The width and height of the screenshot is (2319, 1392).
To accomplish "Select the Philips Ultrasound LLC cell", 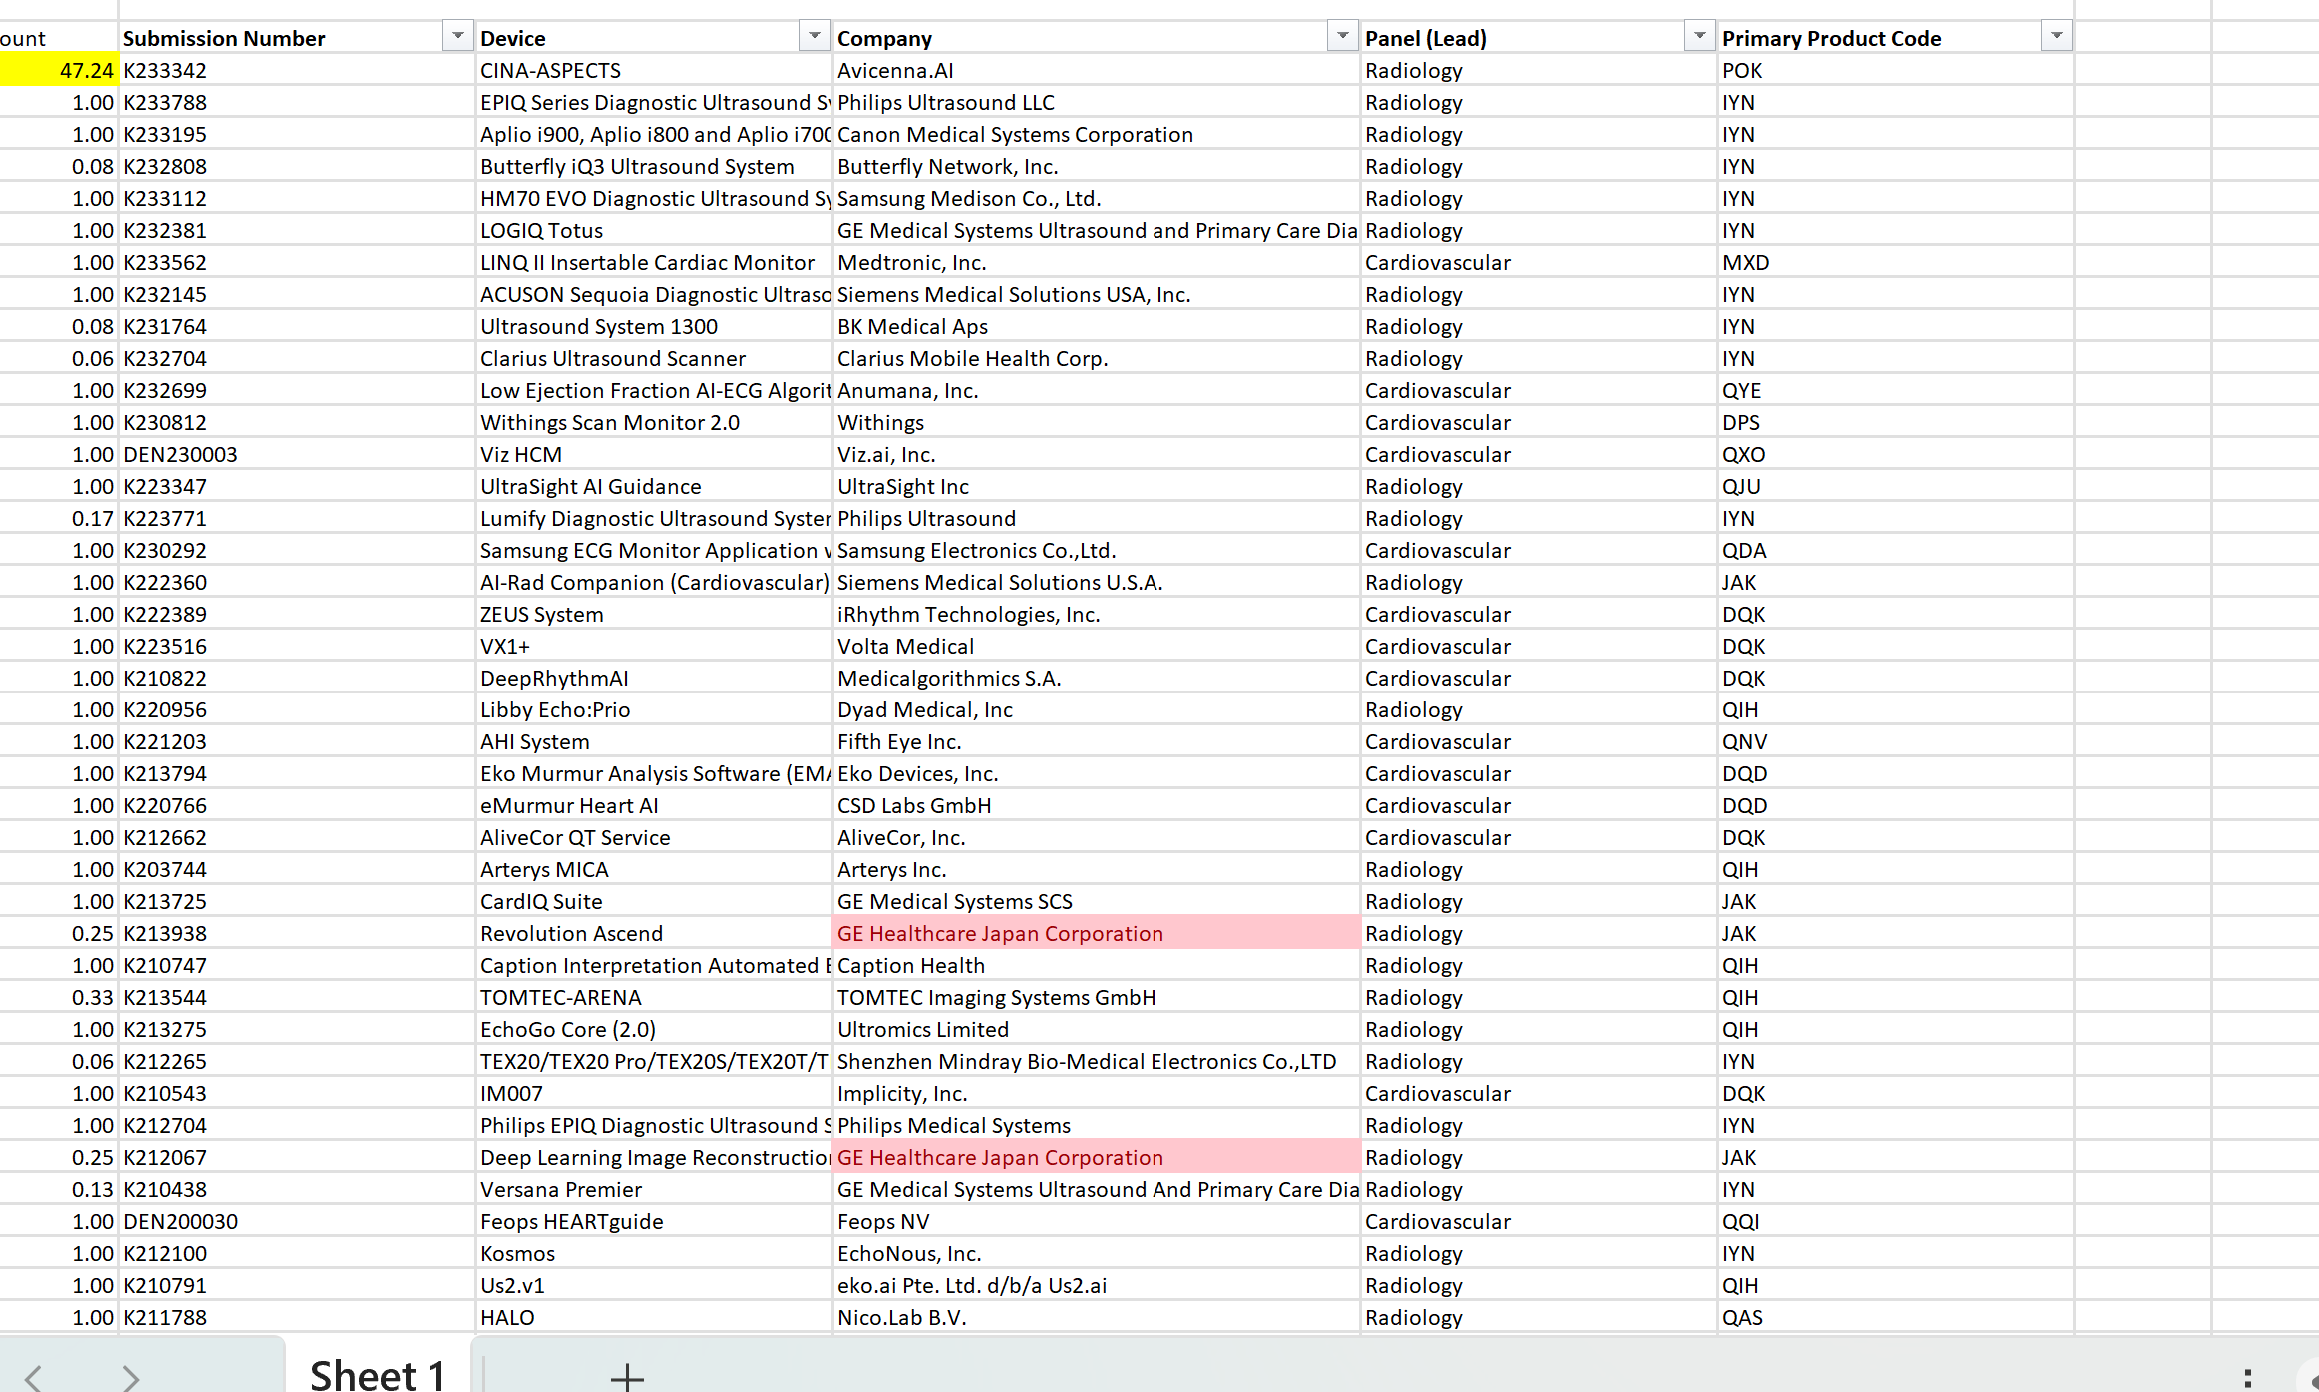I will tap(1096, 102).
